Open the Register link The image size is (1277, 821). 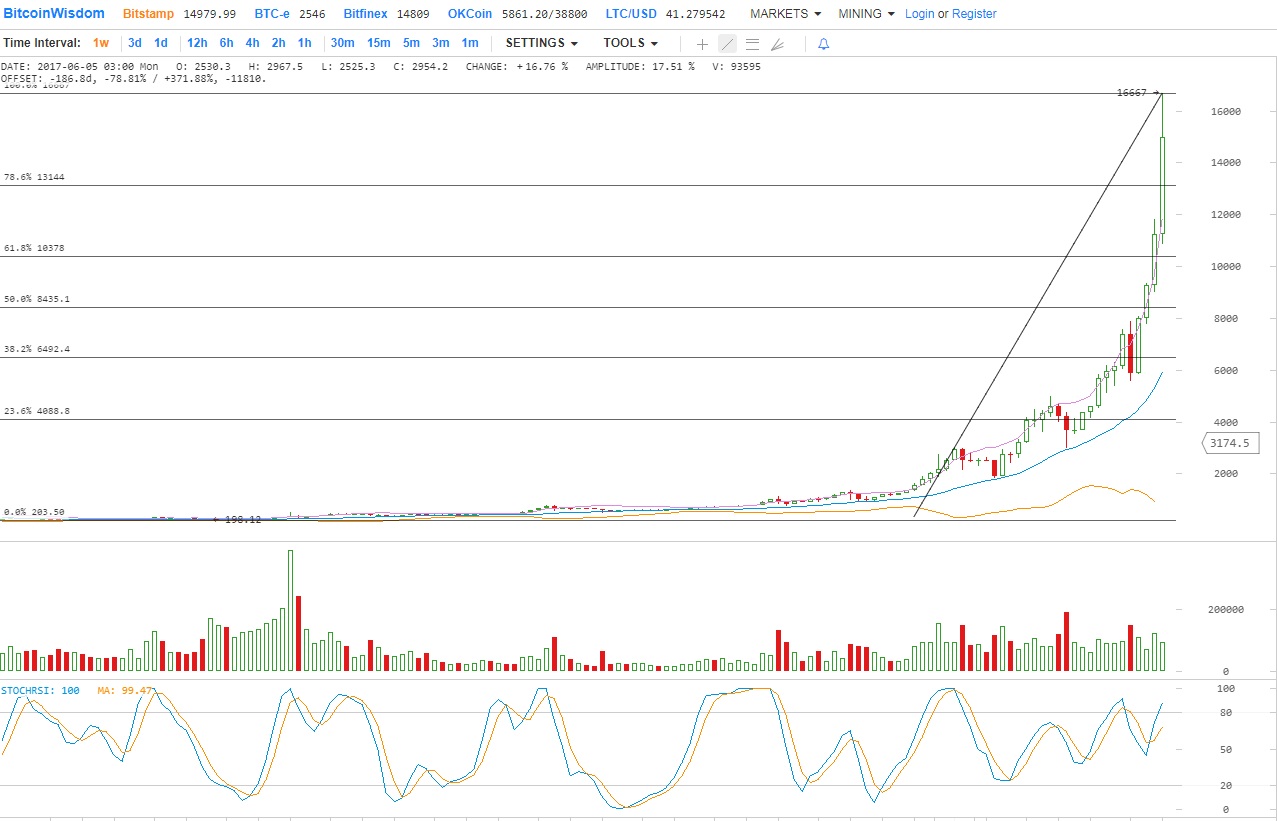(974, 14)
